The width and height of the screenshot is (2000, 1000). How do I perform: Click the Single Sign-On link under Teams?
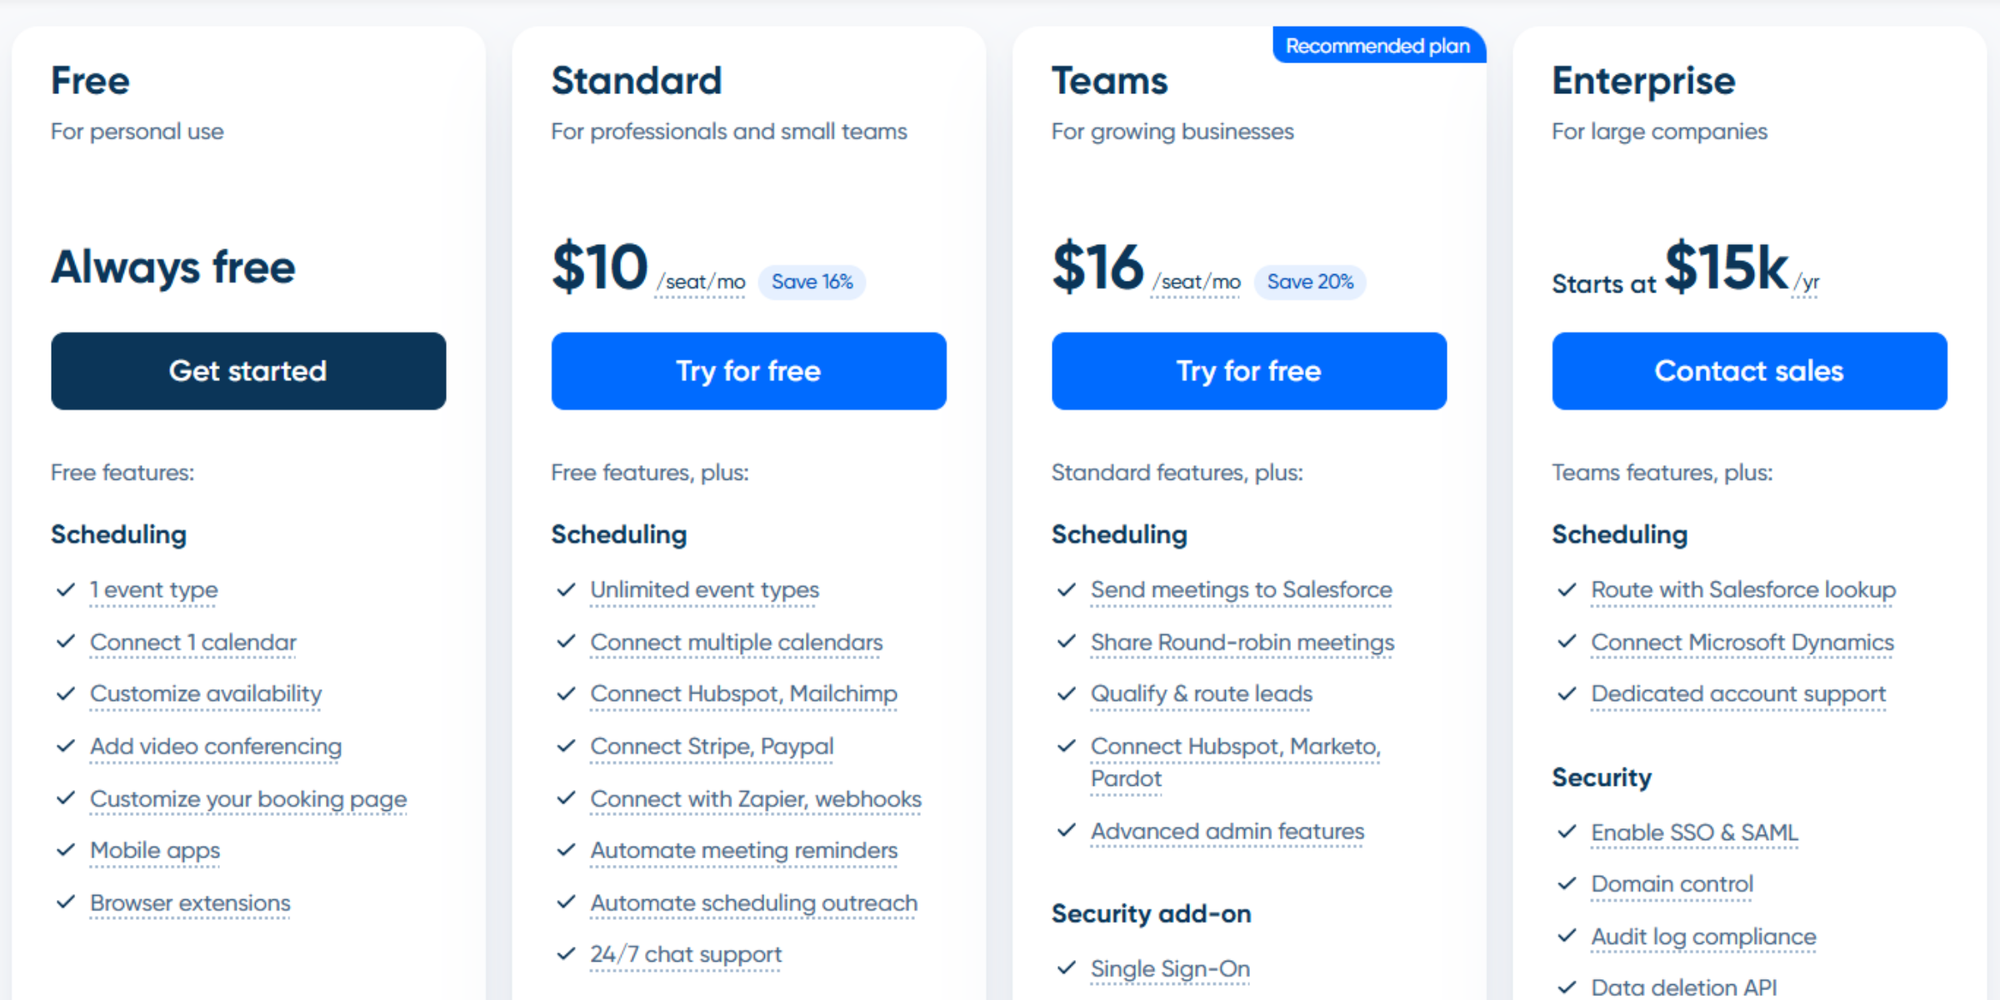[1170, 968]
